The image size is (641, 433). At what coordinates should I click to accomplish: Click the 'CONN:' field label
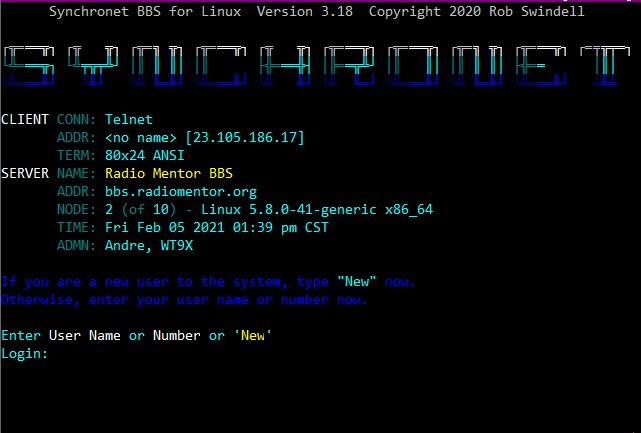(x=76, y=119)
